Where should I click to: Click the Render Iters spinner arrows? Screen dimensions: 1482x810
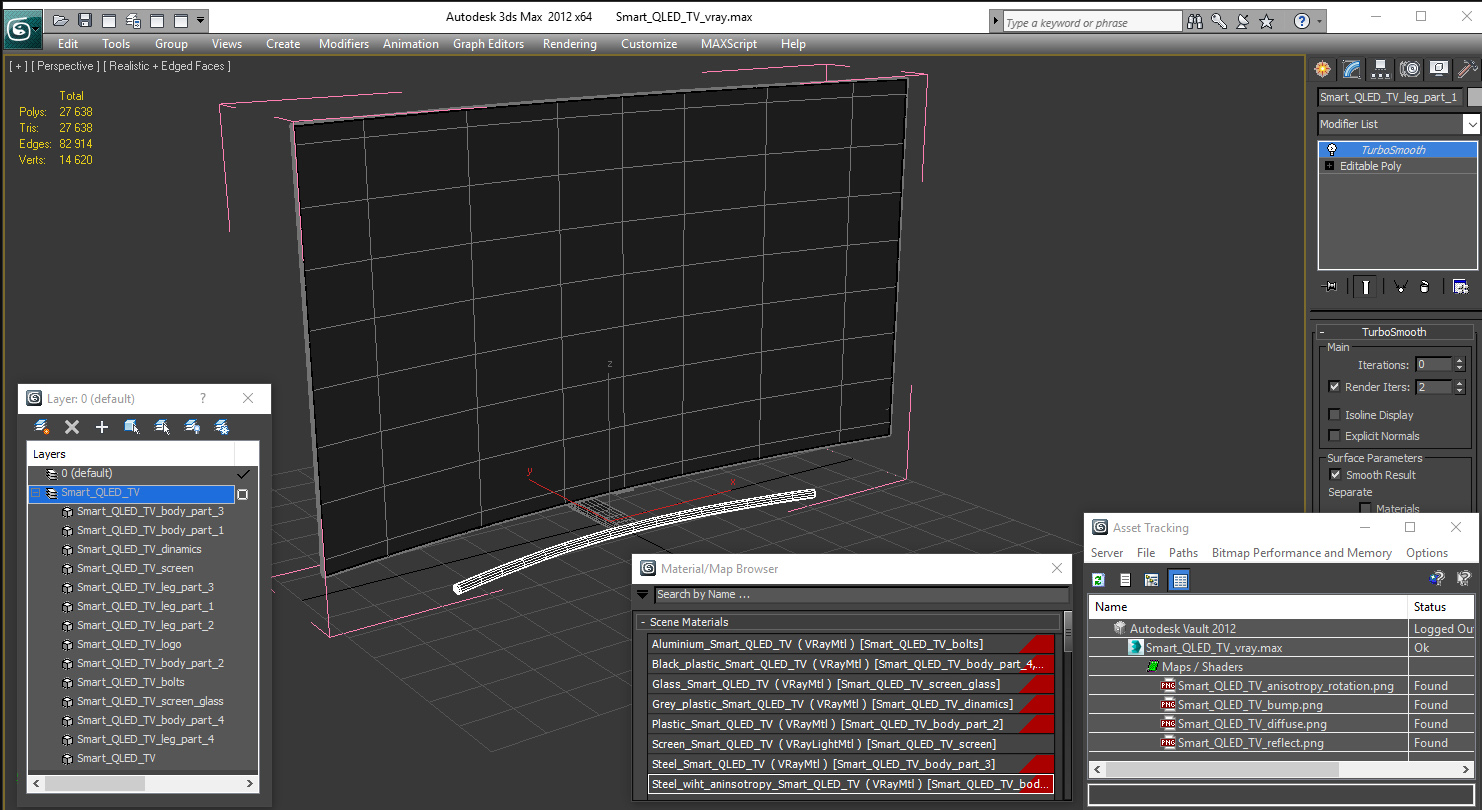[x=1459, y=387]
